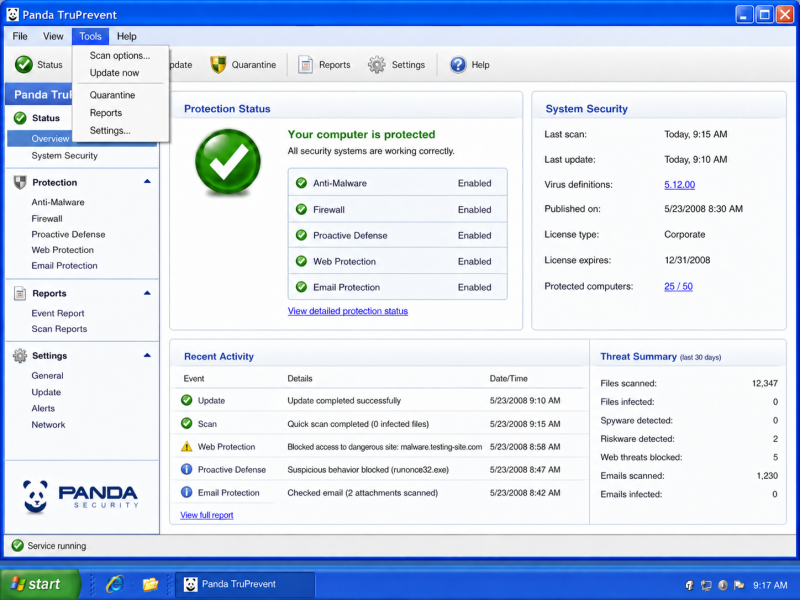
Task: Open protected computers 25 / 50 link
Action: (678, 286)
